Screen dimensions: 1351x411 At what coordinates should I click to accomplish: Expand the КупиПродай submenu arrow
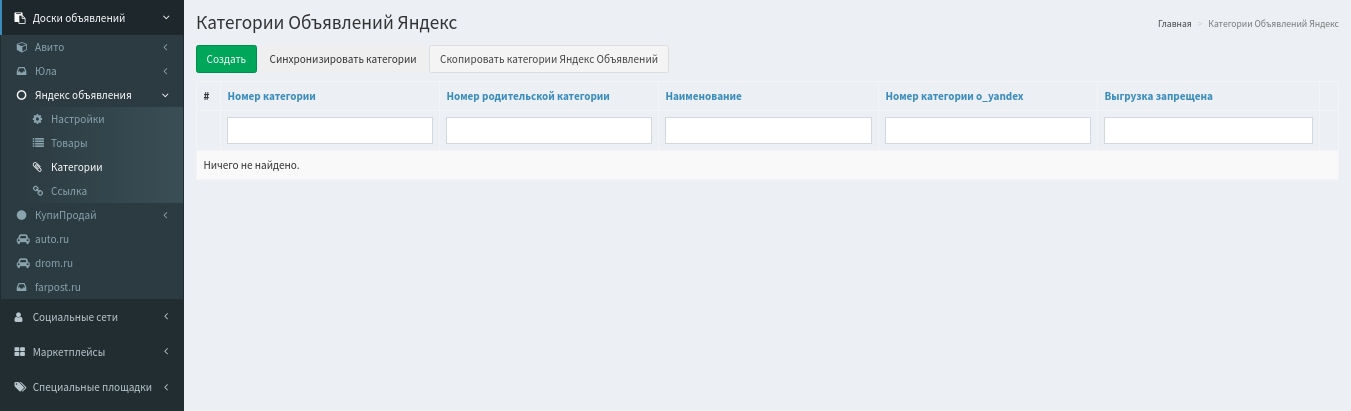pyautogui.click(x=165, y=215)
